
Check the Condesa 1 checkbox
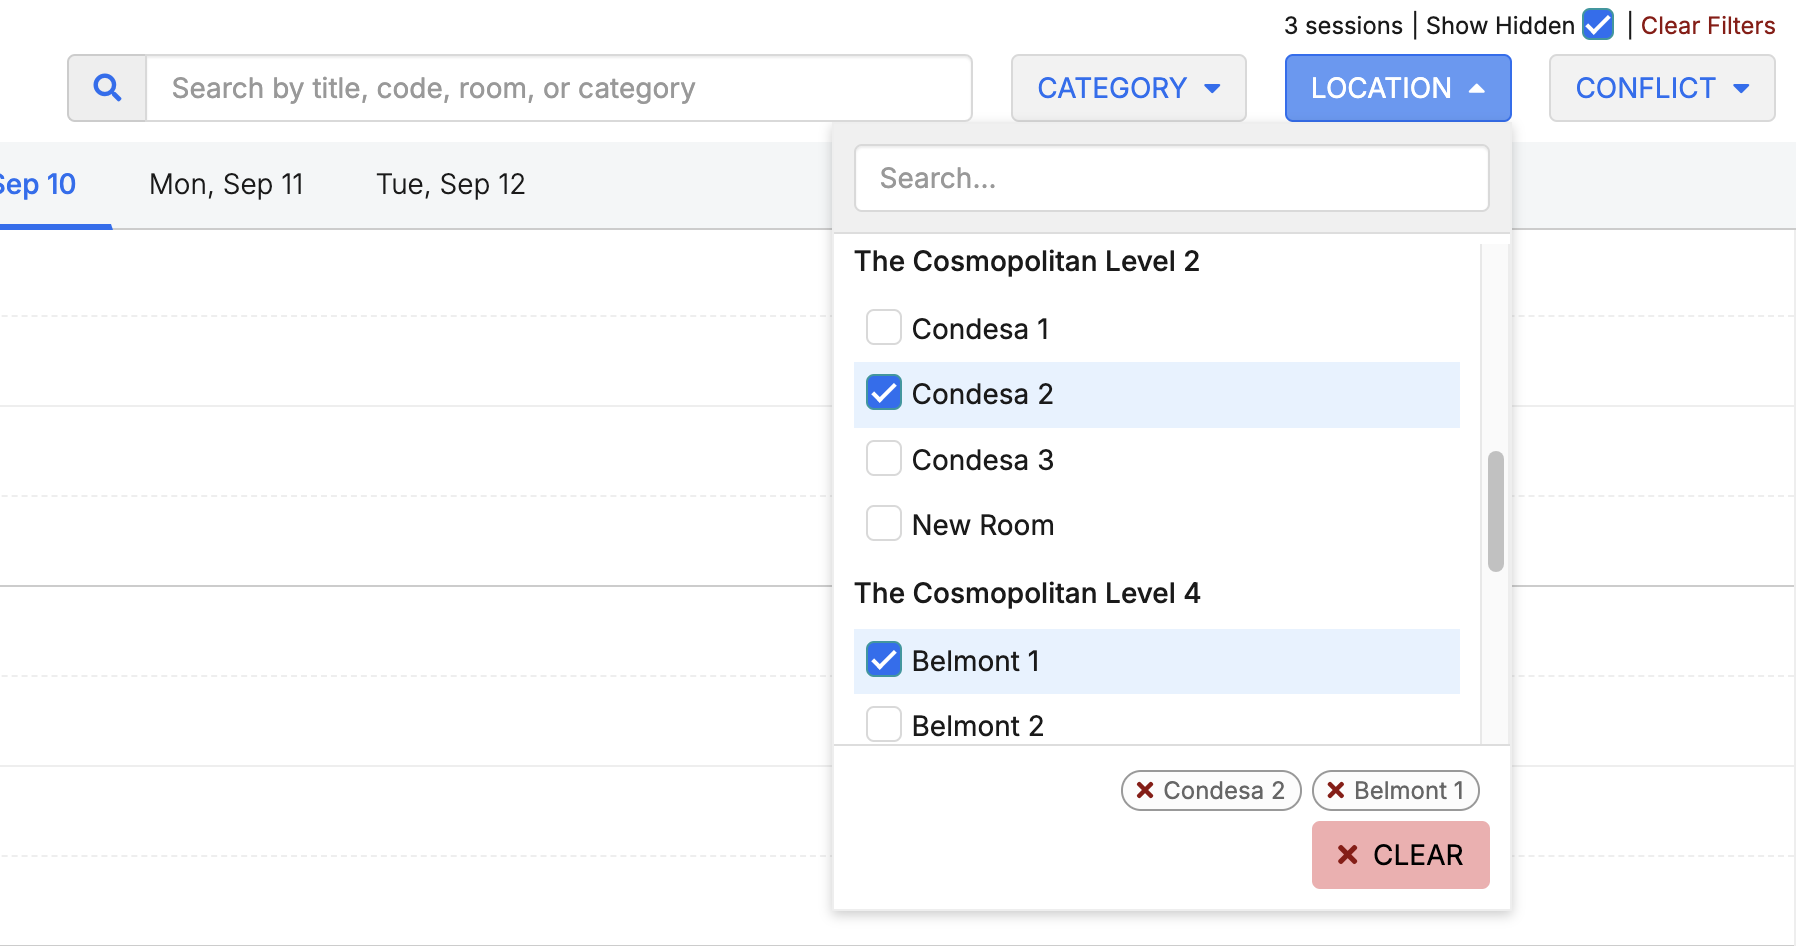(883, 328)
